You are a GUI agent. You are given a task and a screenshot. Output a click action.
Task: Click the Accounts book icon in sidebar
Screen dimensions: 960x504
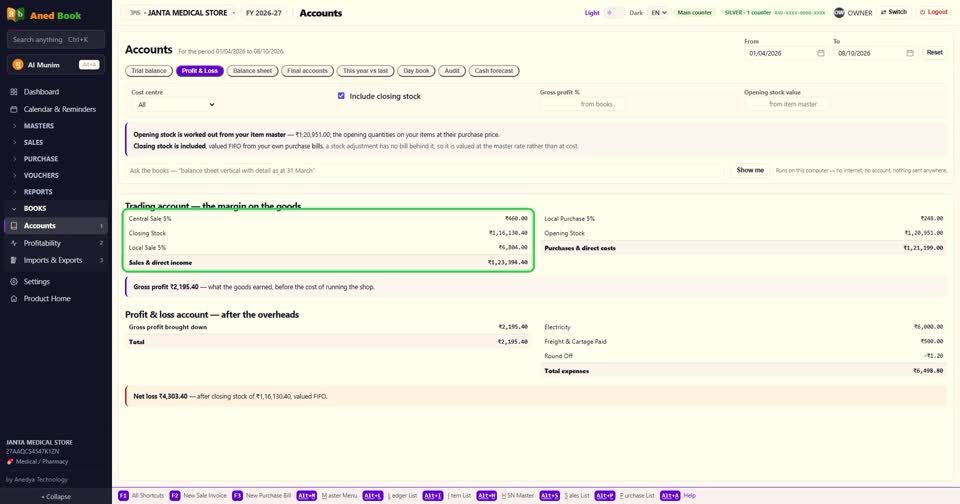point(13,225)
